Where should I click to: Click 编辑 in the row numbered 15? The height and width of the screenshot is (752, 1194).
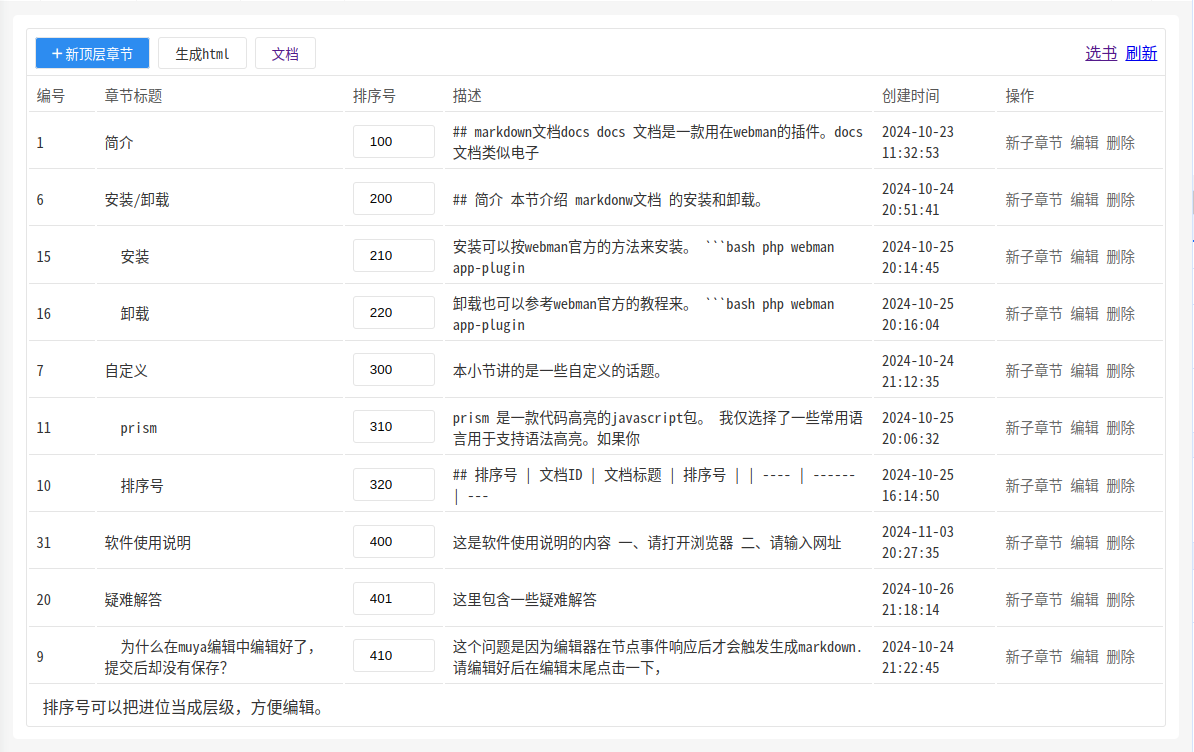coord(1084,257)
